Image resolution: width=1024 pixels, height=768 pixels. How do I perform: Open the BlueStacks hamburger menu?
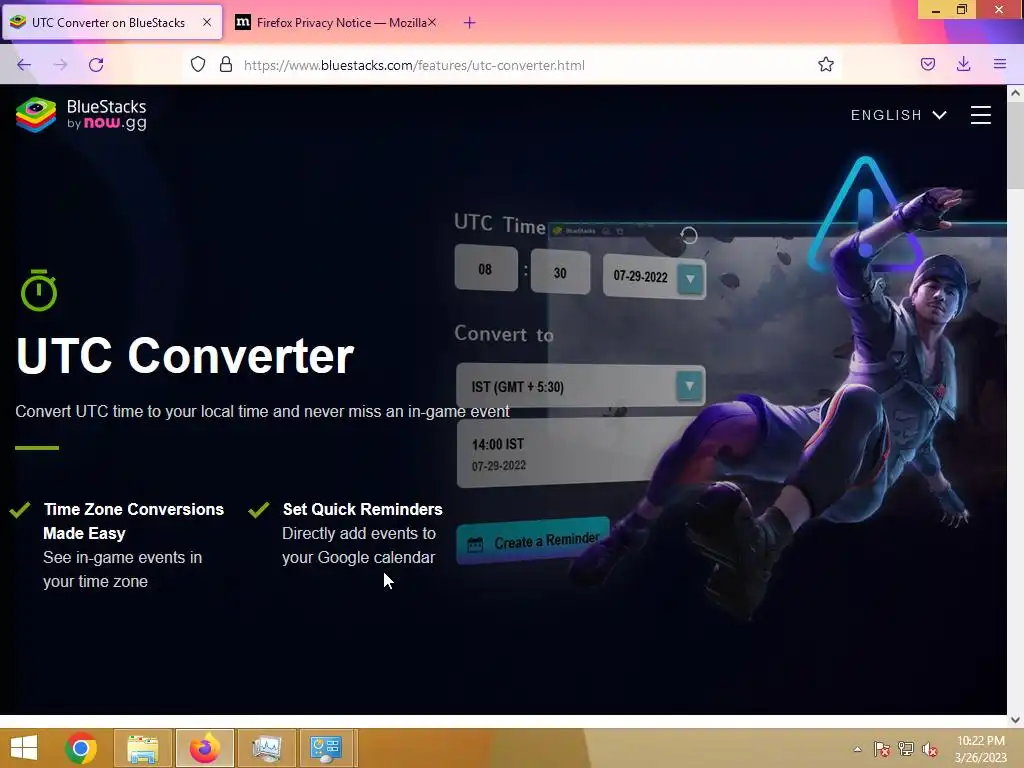980,115
